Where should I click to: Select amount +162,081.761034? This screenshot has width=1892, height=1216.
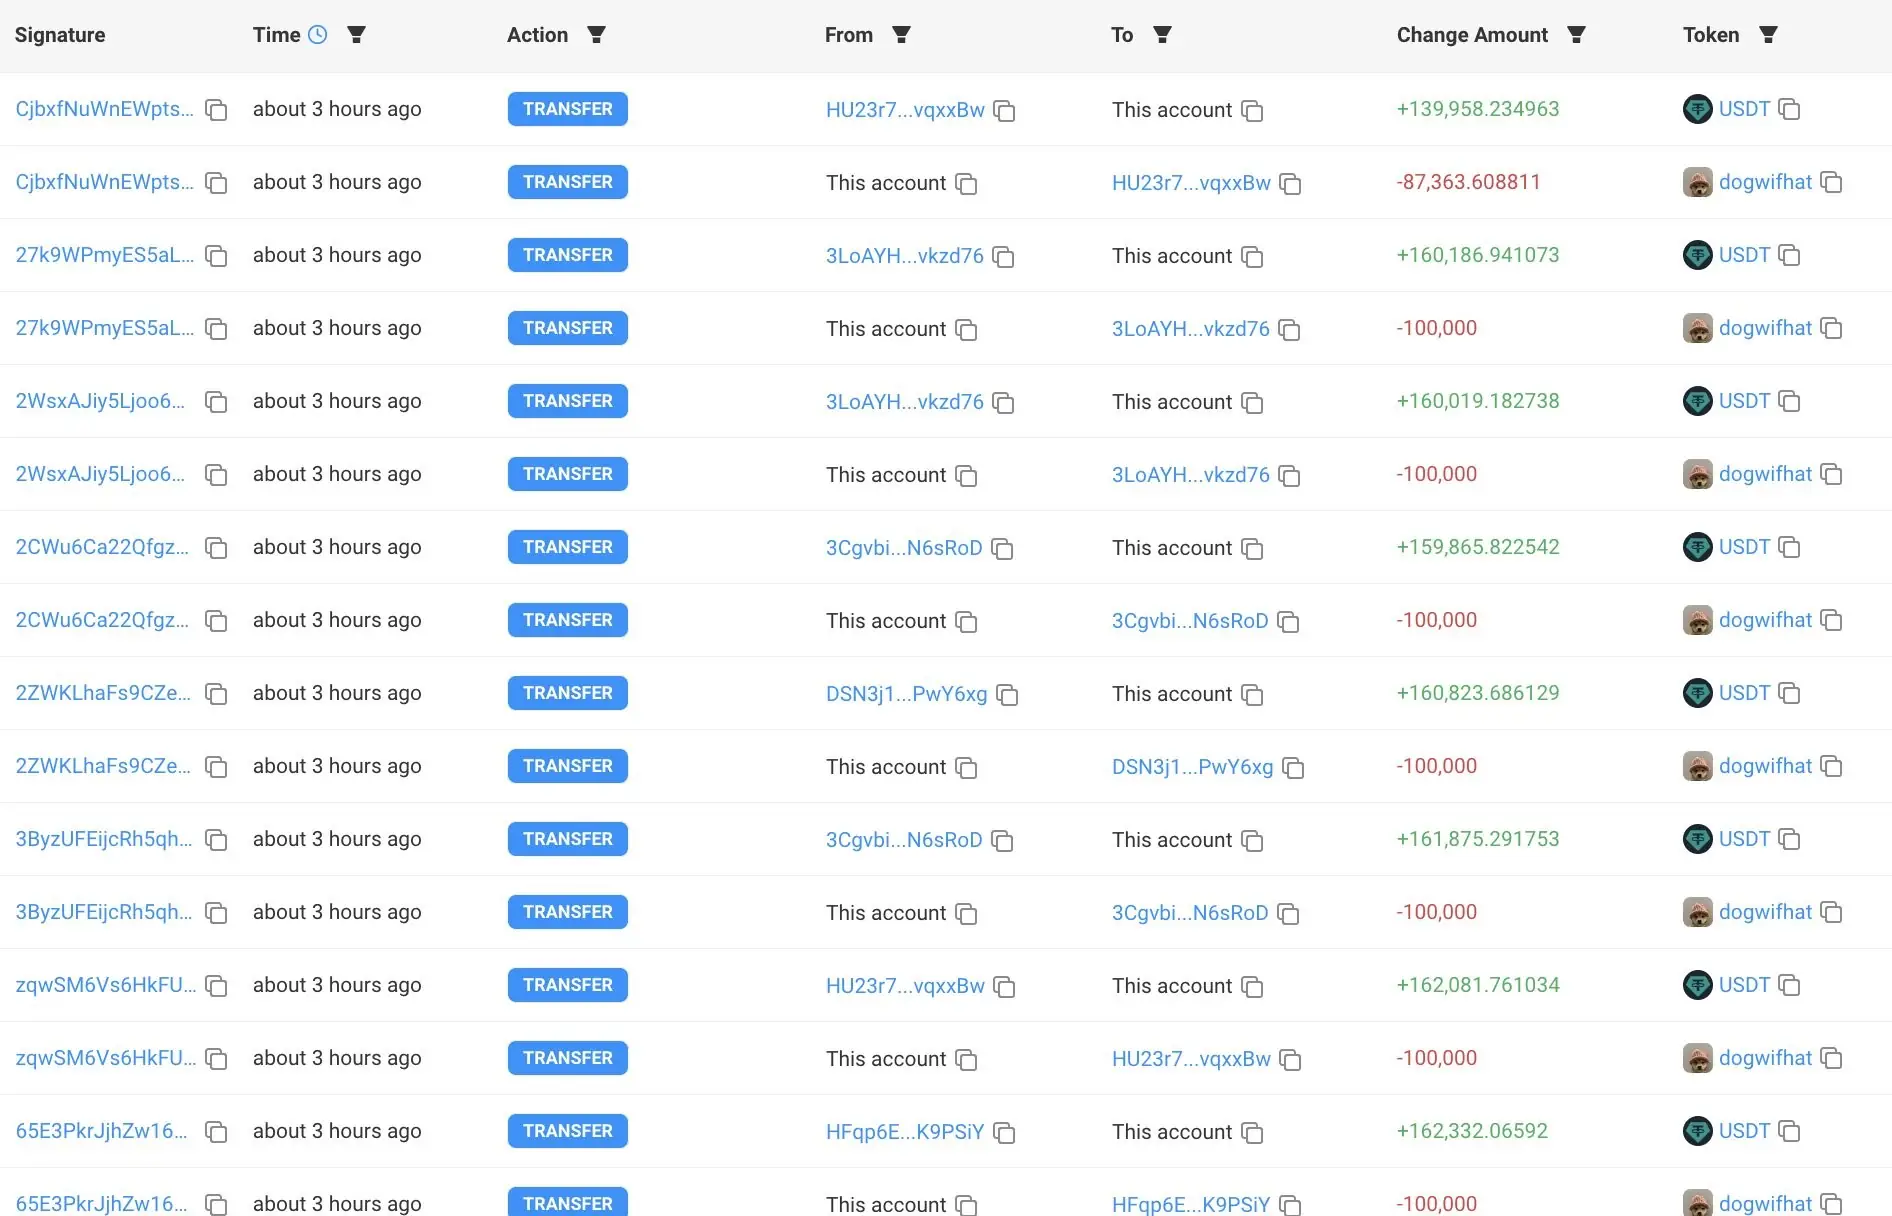[x=1478, y=985]
